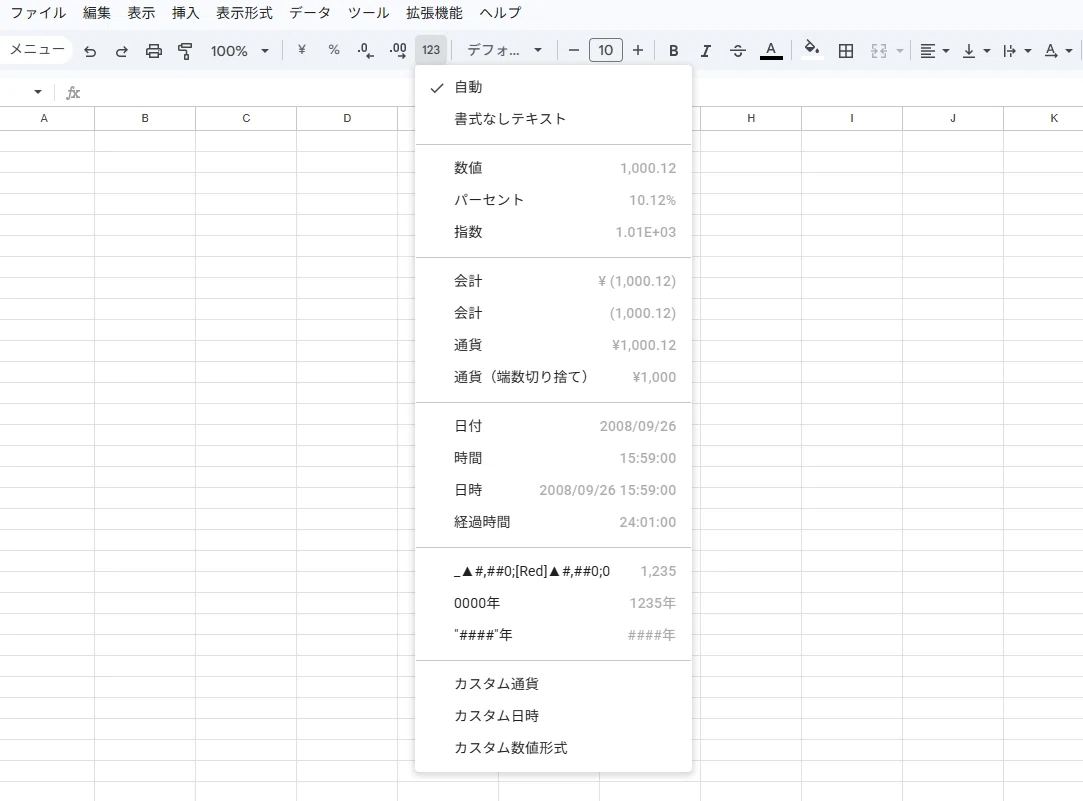
Task: Choose 時間 time format
Action: tap(553, 458)
